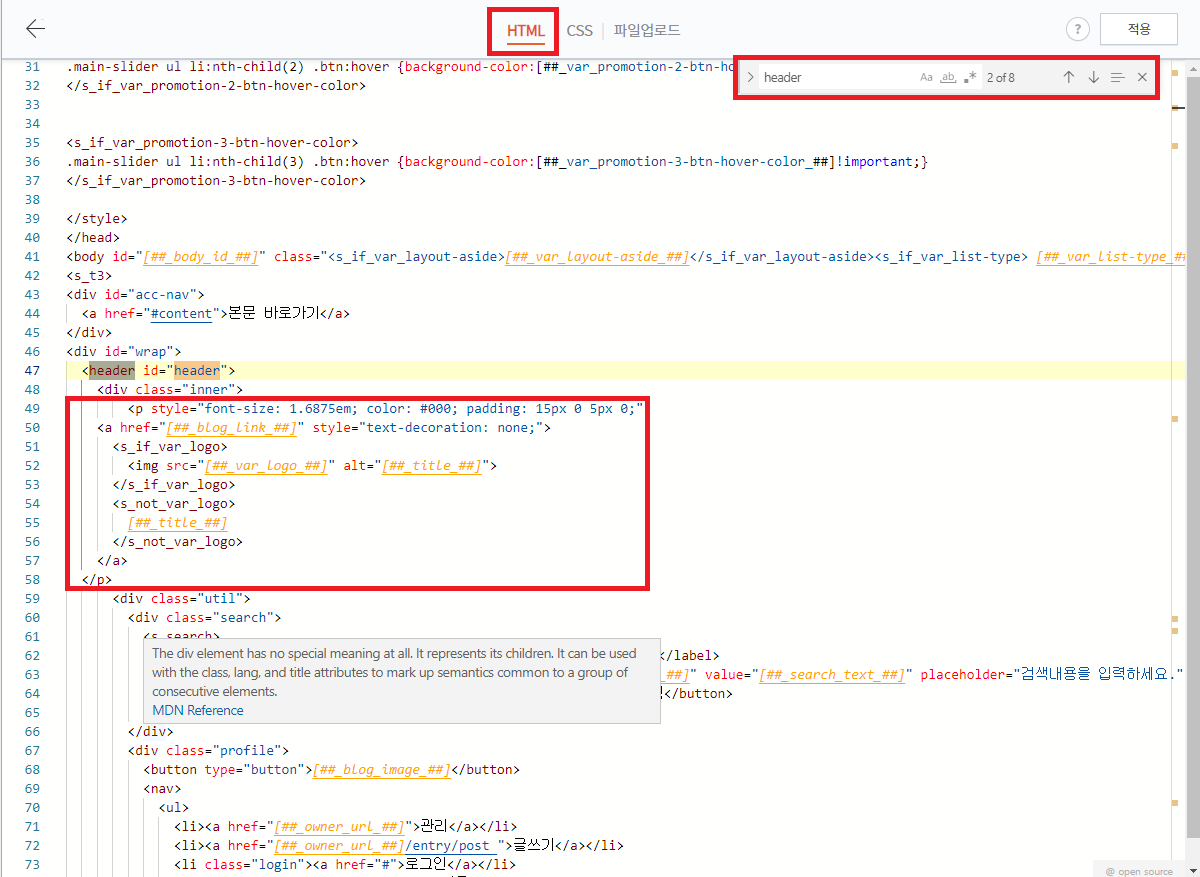Click the [##_title_##] text on line 55
1200x877 pixels.
(178, 522)
